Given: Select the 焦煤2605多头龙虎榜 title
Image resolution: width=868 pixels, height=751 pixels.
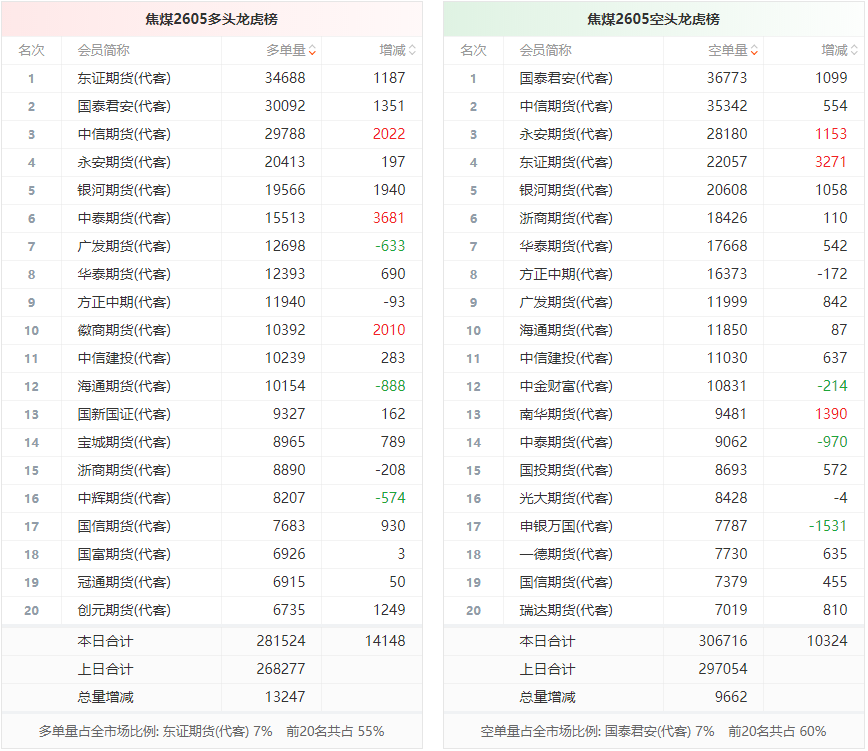Looking at the screenshot, I should tap(211, 19).
